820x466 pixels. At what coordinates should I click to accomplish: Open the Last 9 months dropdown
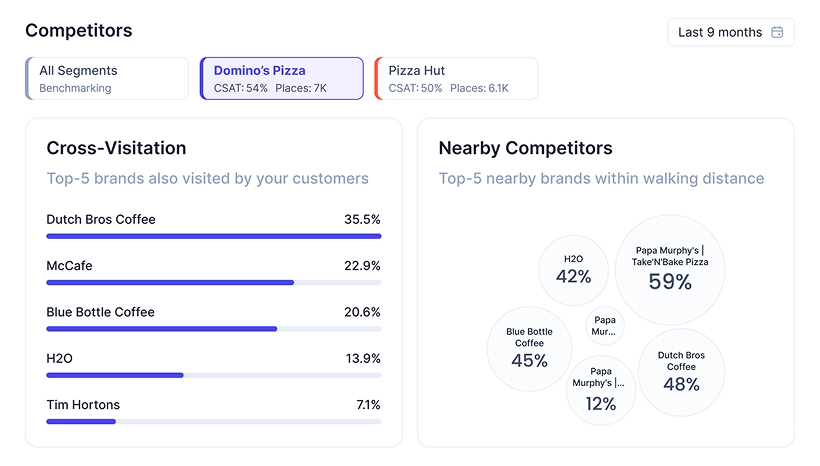[730, 32]
